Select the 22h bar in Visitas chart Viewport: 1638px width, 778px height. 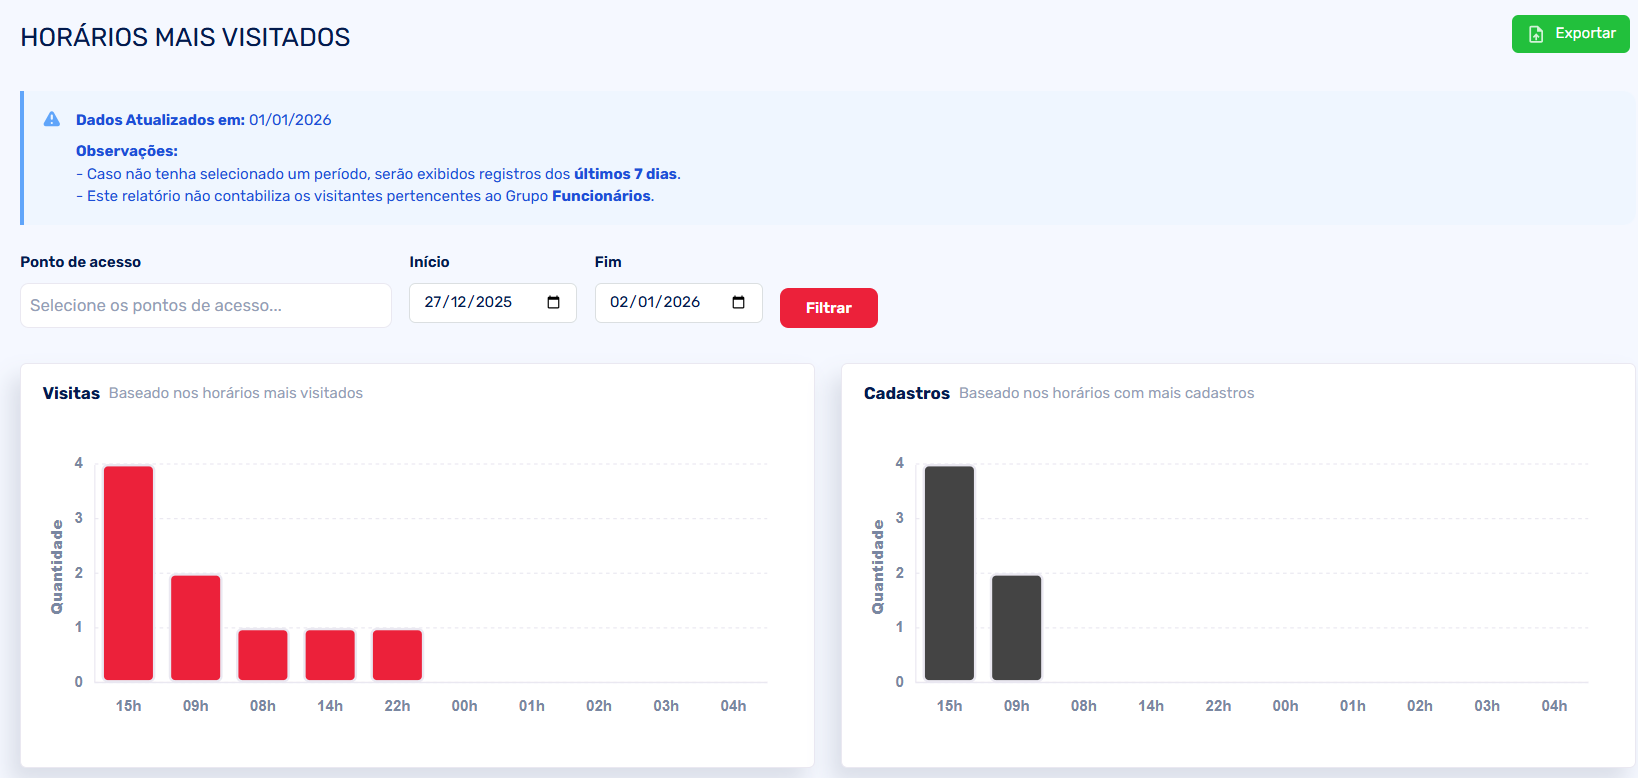coord(397,655)
